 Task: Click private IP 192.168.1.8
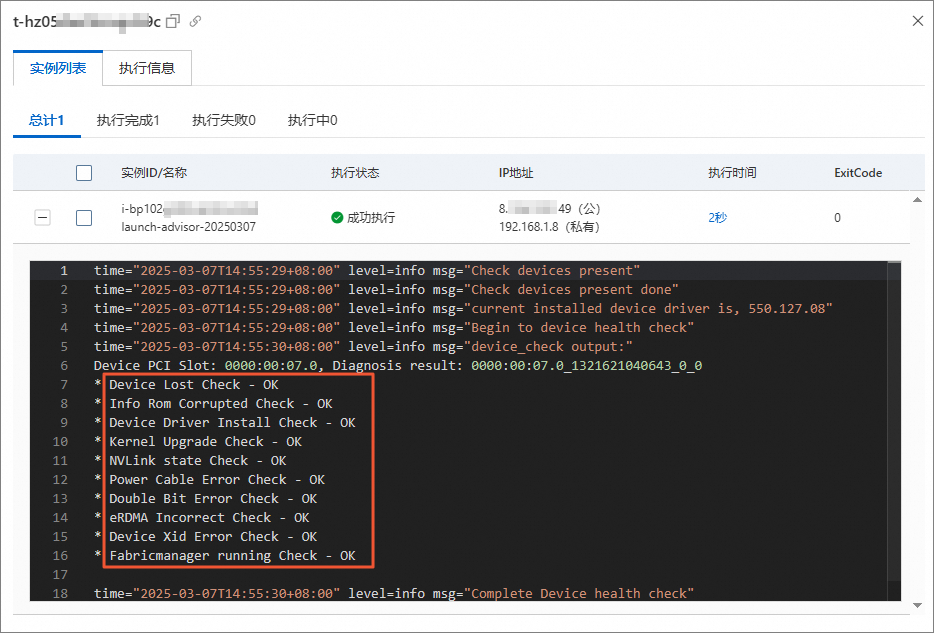[x=529, y=227]
